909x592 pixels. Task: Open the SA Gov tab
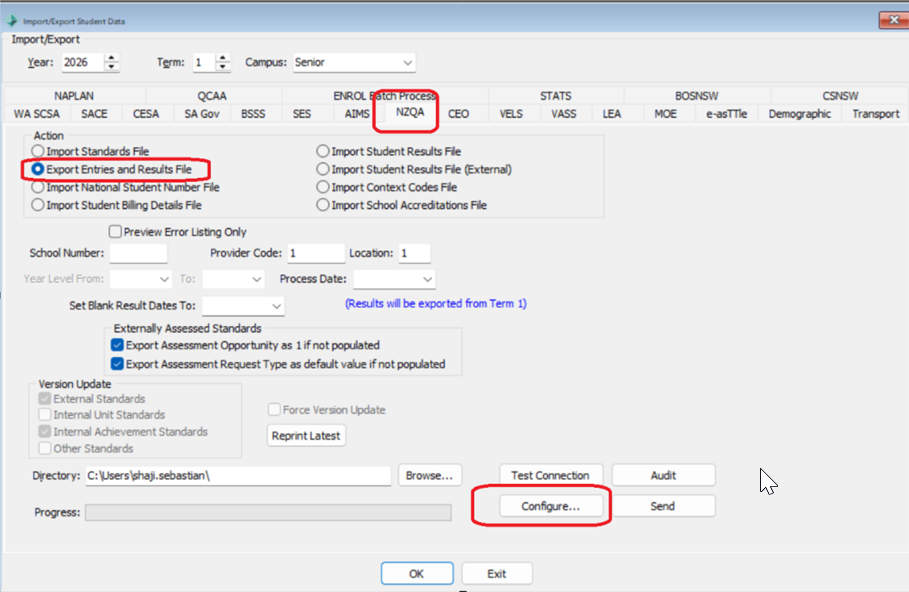[202, 114]
